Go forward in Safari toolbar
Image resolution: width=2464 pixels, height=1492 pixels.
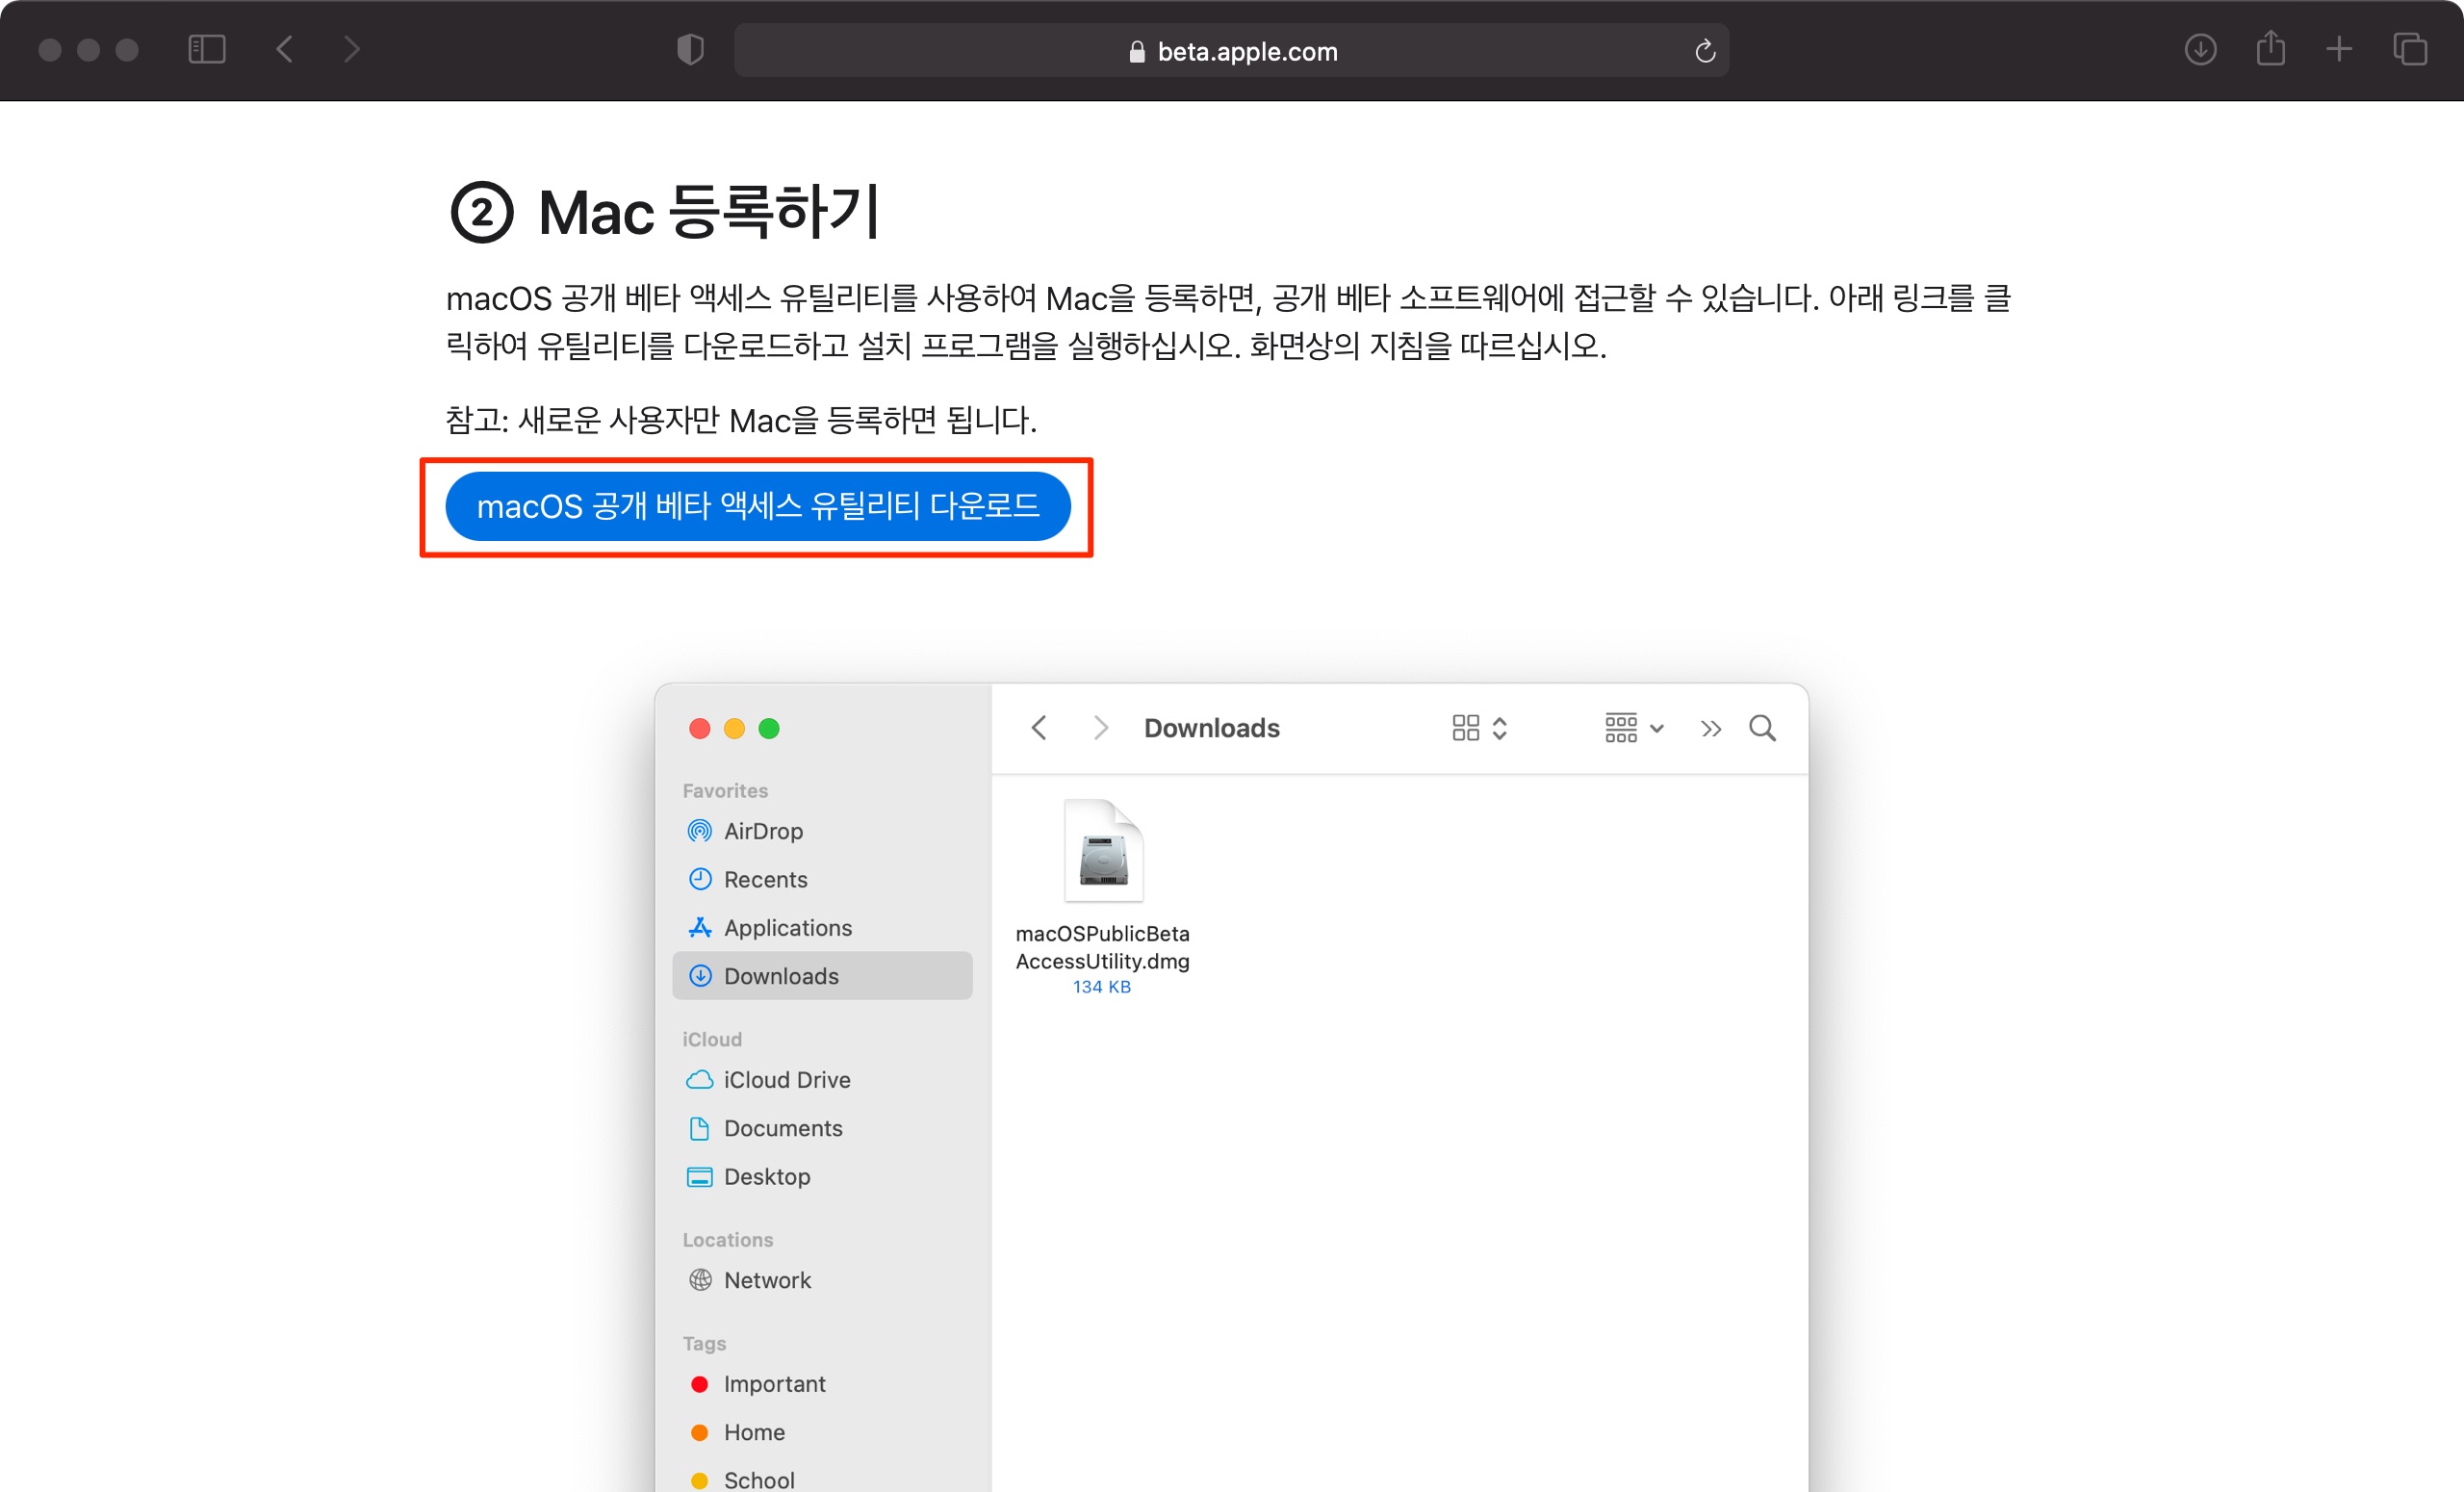[351, 49]
